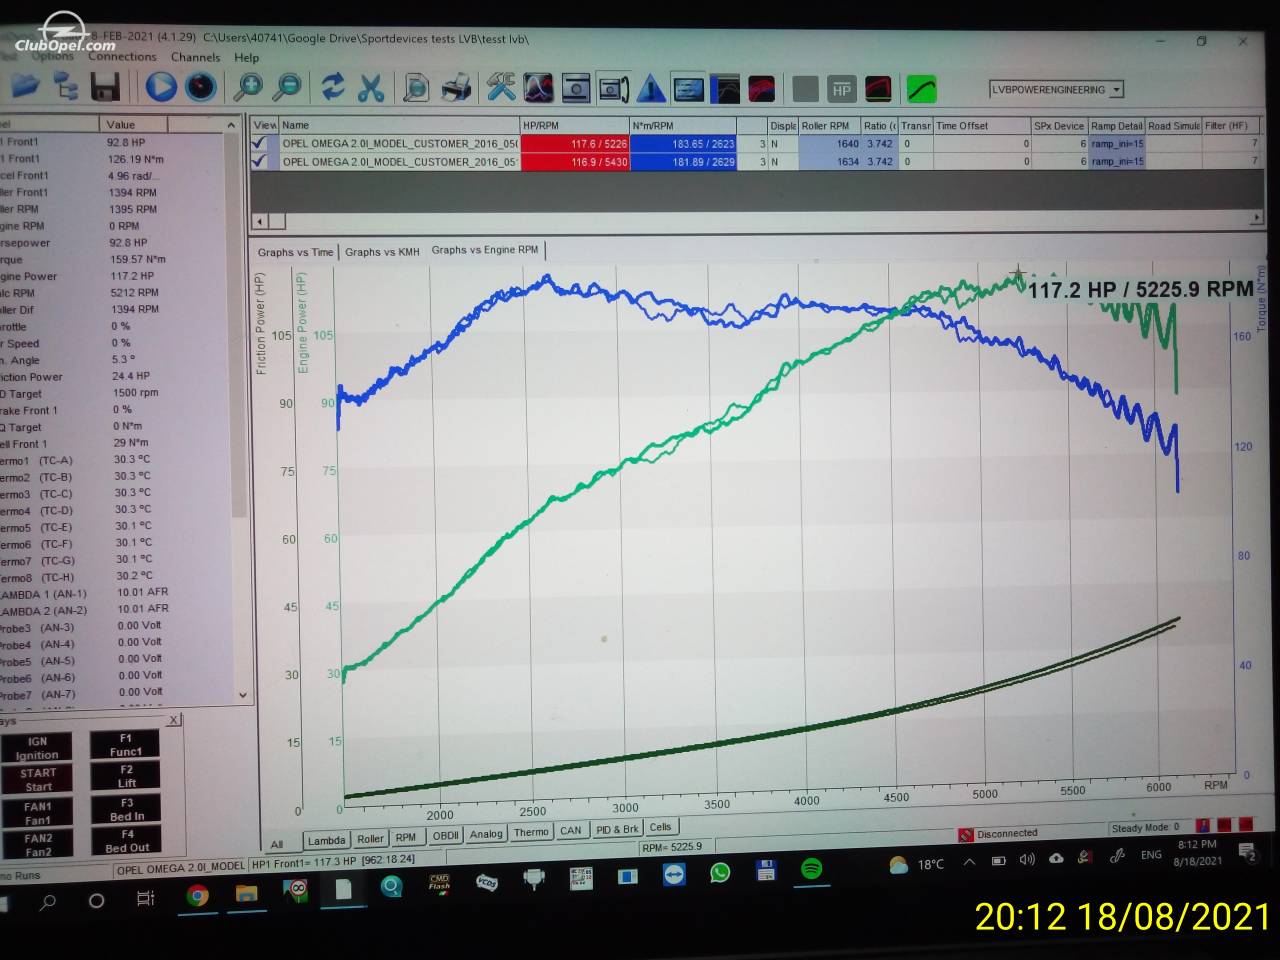The image size is (1280, 960).
Task: Switch to Graphs vs Time tab
Action: tap(295, 252)
